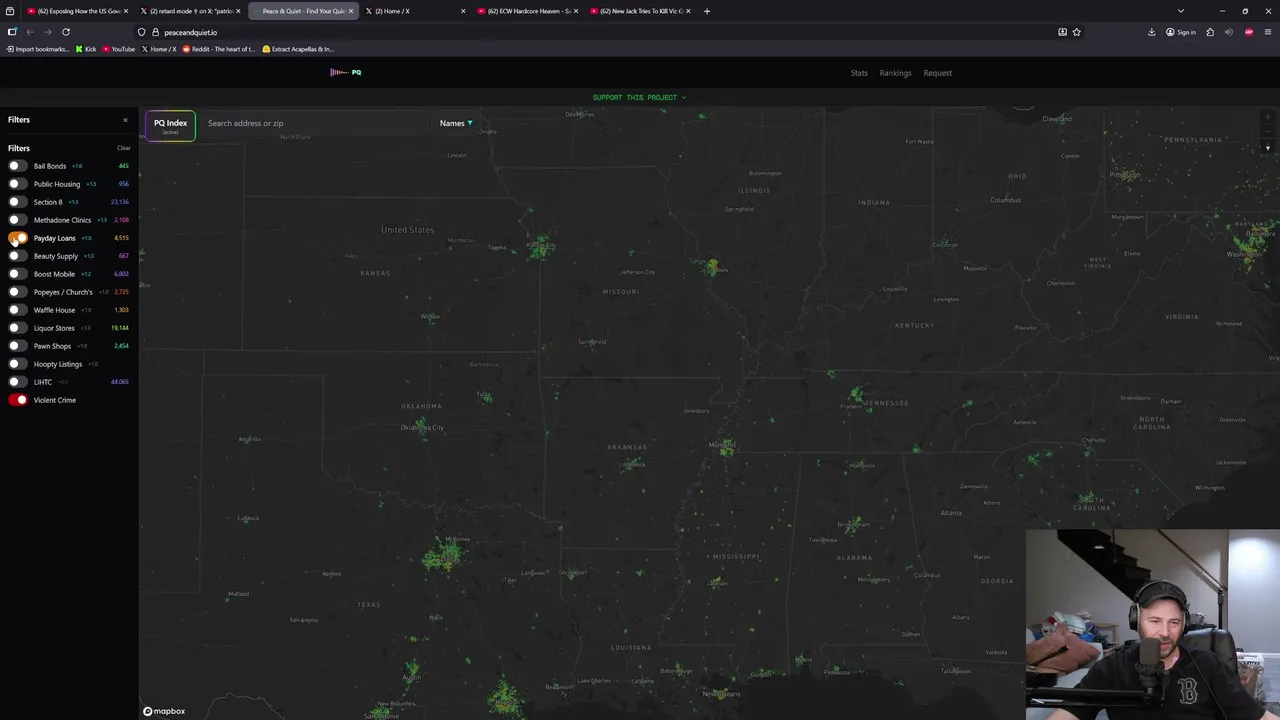Click the PQ site logo
The height and width of the screenshot is (720, 1280).
[346, 72]
